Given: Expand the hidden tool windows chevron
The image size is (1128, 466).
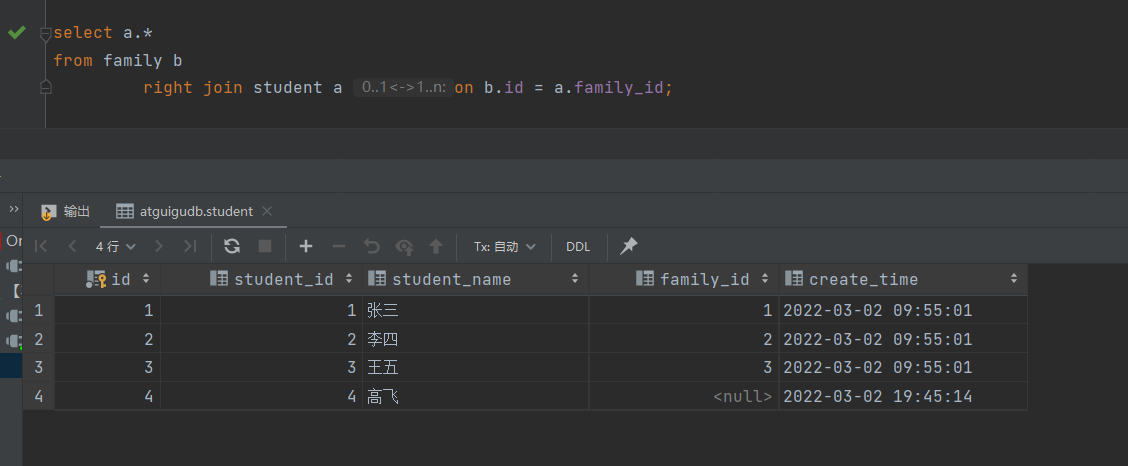Looking at the screenshot, I should 14,210.
